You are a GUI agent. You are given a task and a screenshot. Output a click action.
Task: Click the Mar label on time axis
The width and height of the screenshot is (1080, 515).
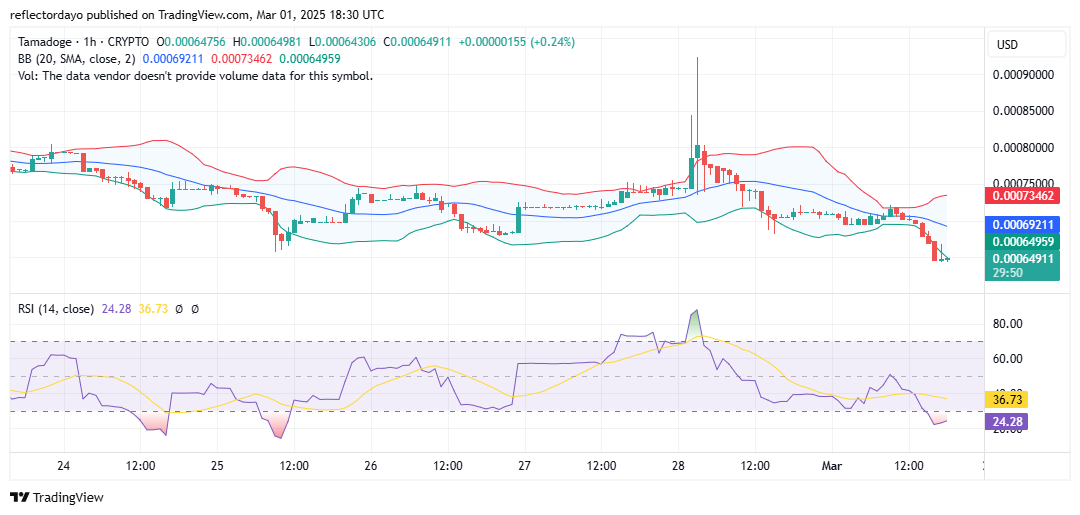(832, 466)
